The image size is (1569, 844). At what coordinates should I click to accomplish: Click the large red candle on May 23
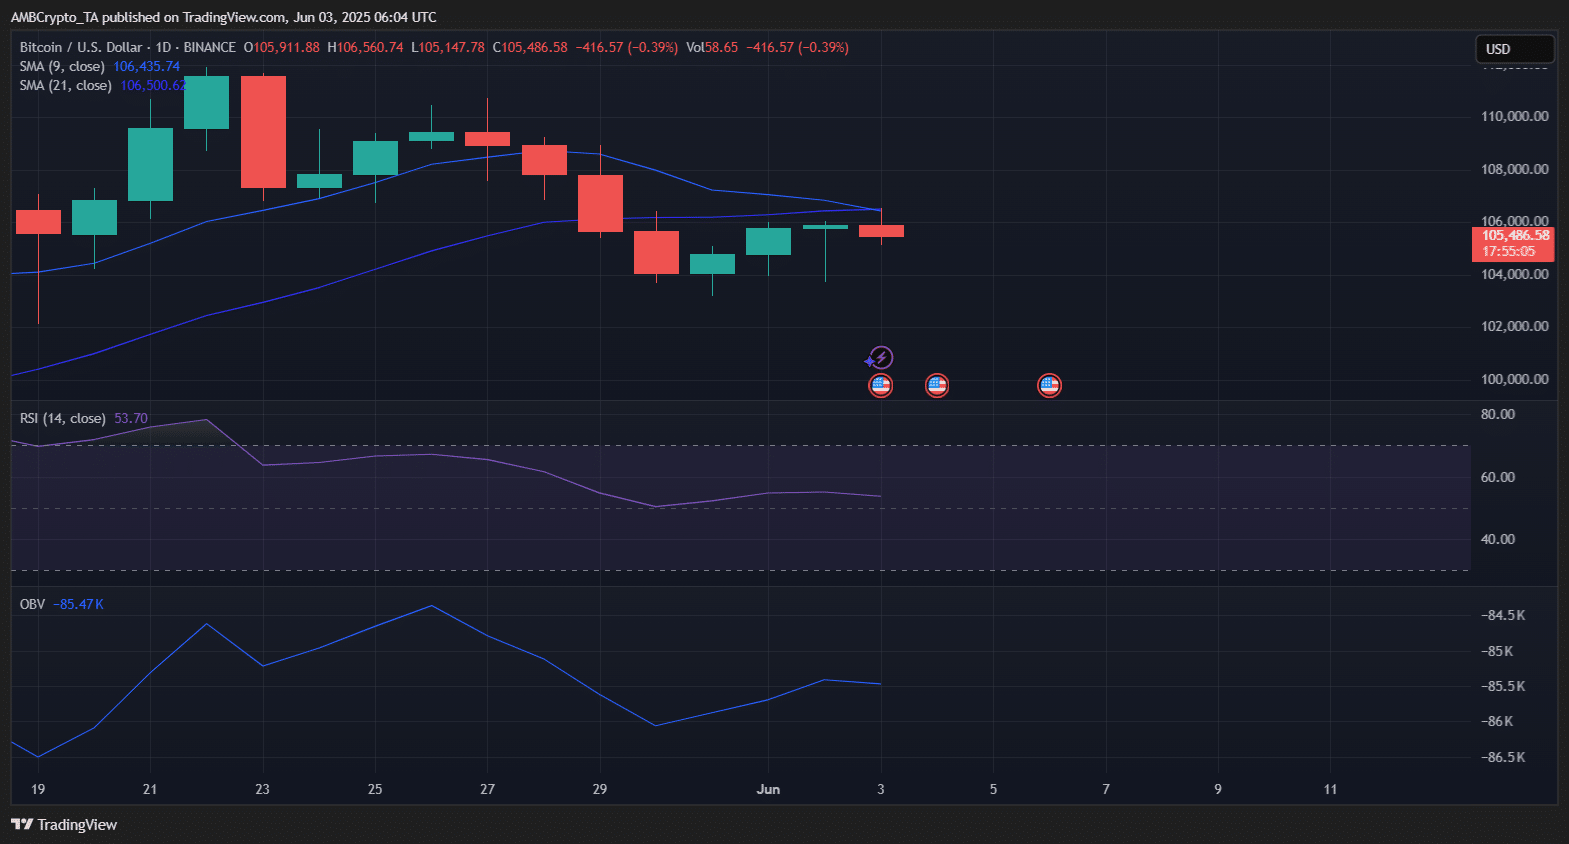click(263, 132)
